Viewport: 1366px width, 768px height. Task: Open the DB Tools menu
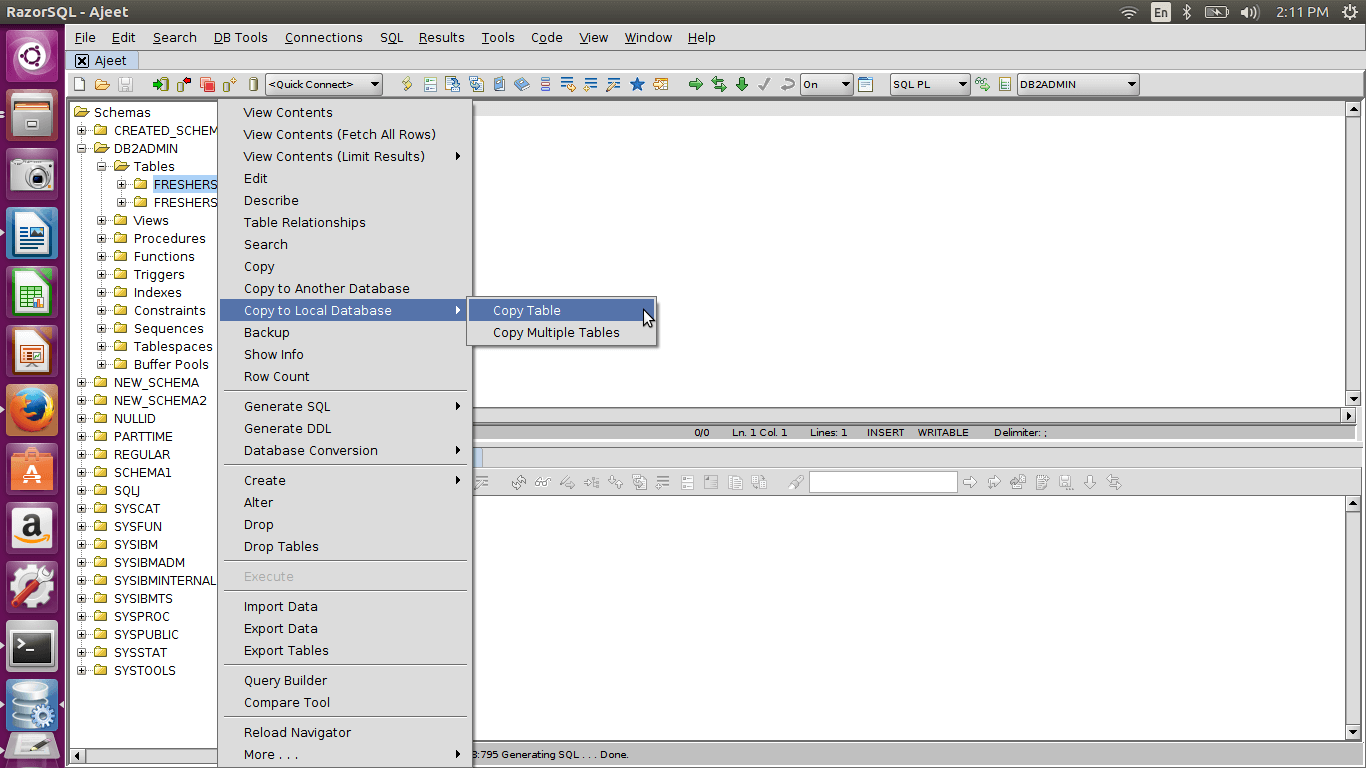click(241, 37)
